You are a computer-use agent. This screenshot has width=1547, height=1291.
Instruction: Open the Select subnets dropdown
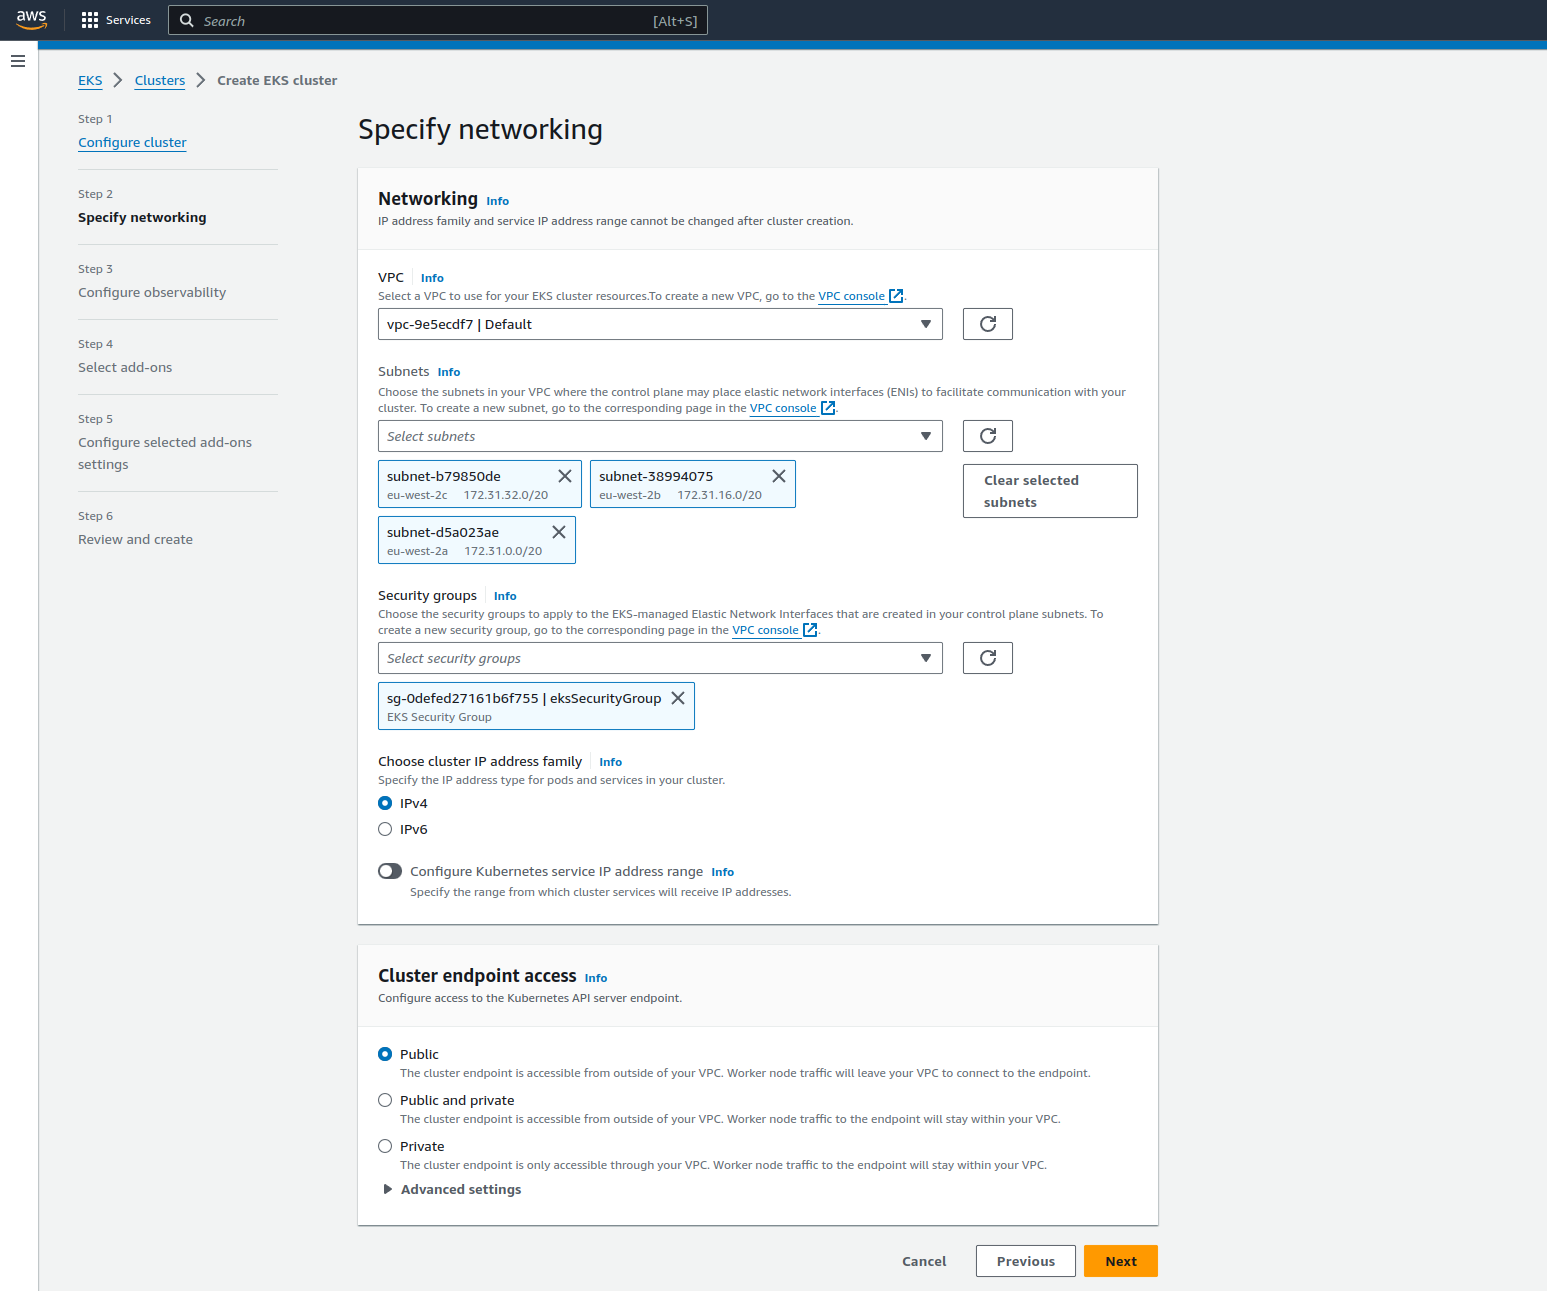(660, 436)
